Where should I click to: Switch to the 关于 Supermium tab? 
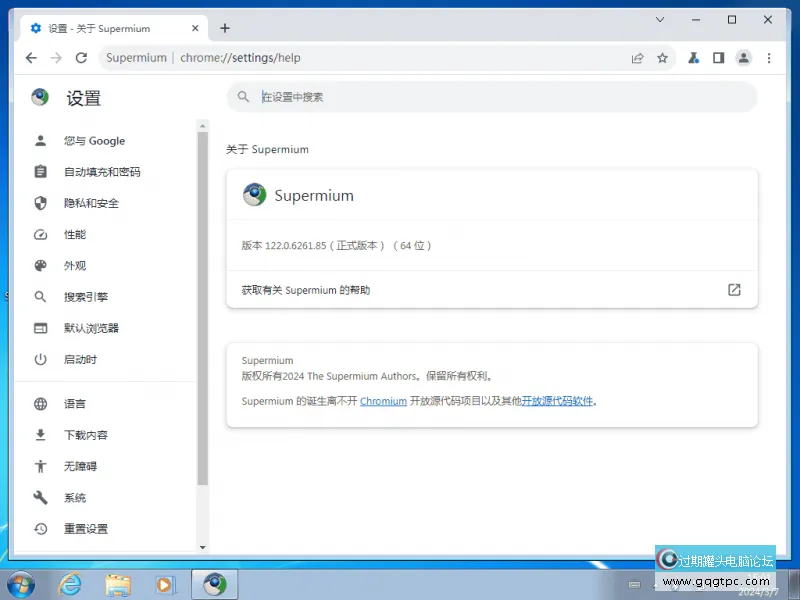tap(100, 29)
